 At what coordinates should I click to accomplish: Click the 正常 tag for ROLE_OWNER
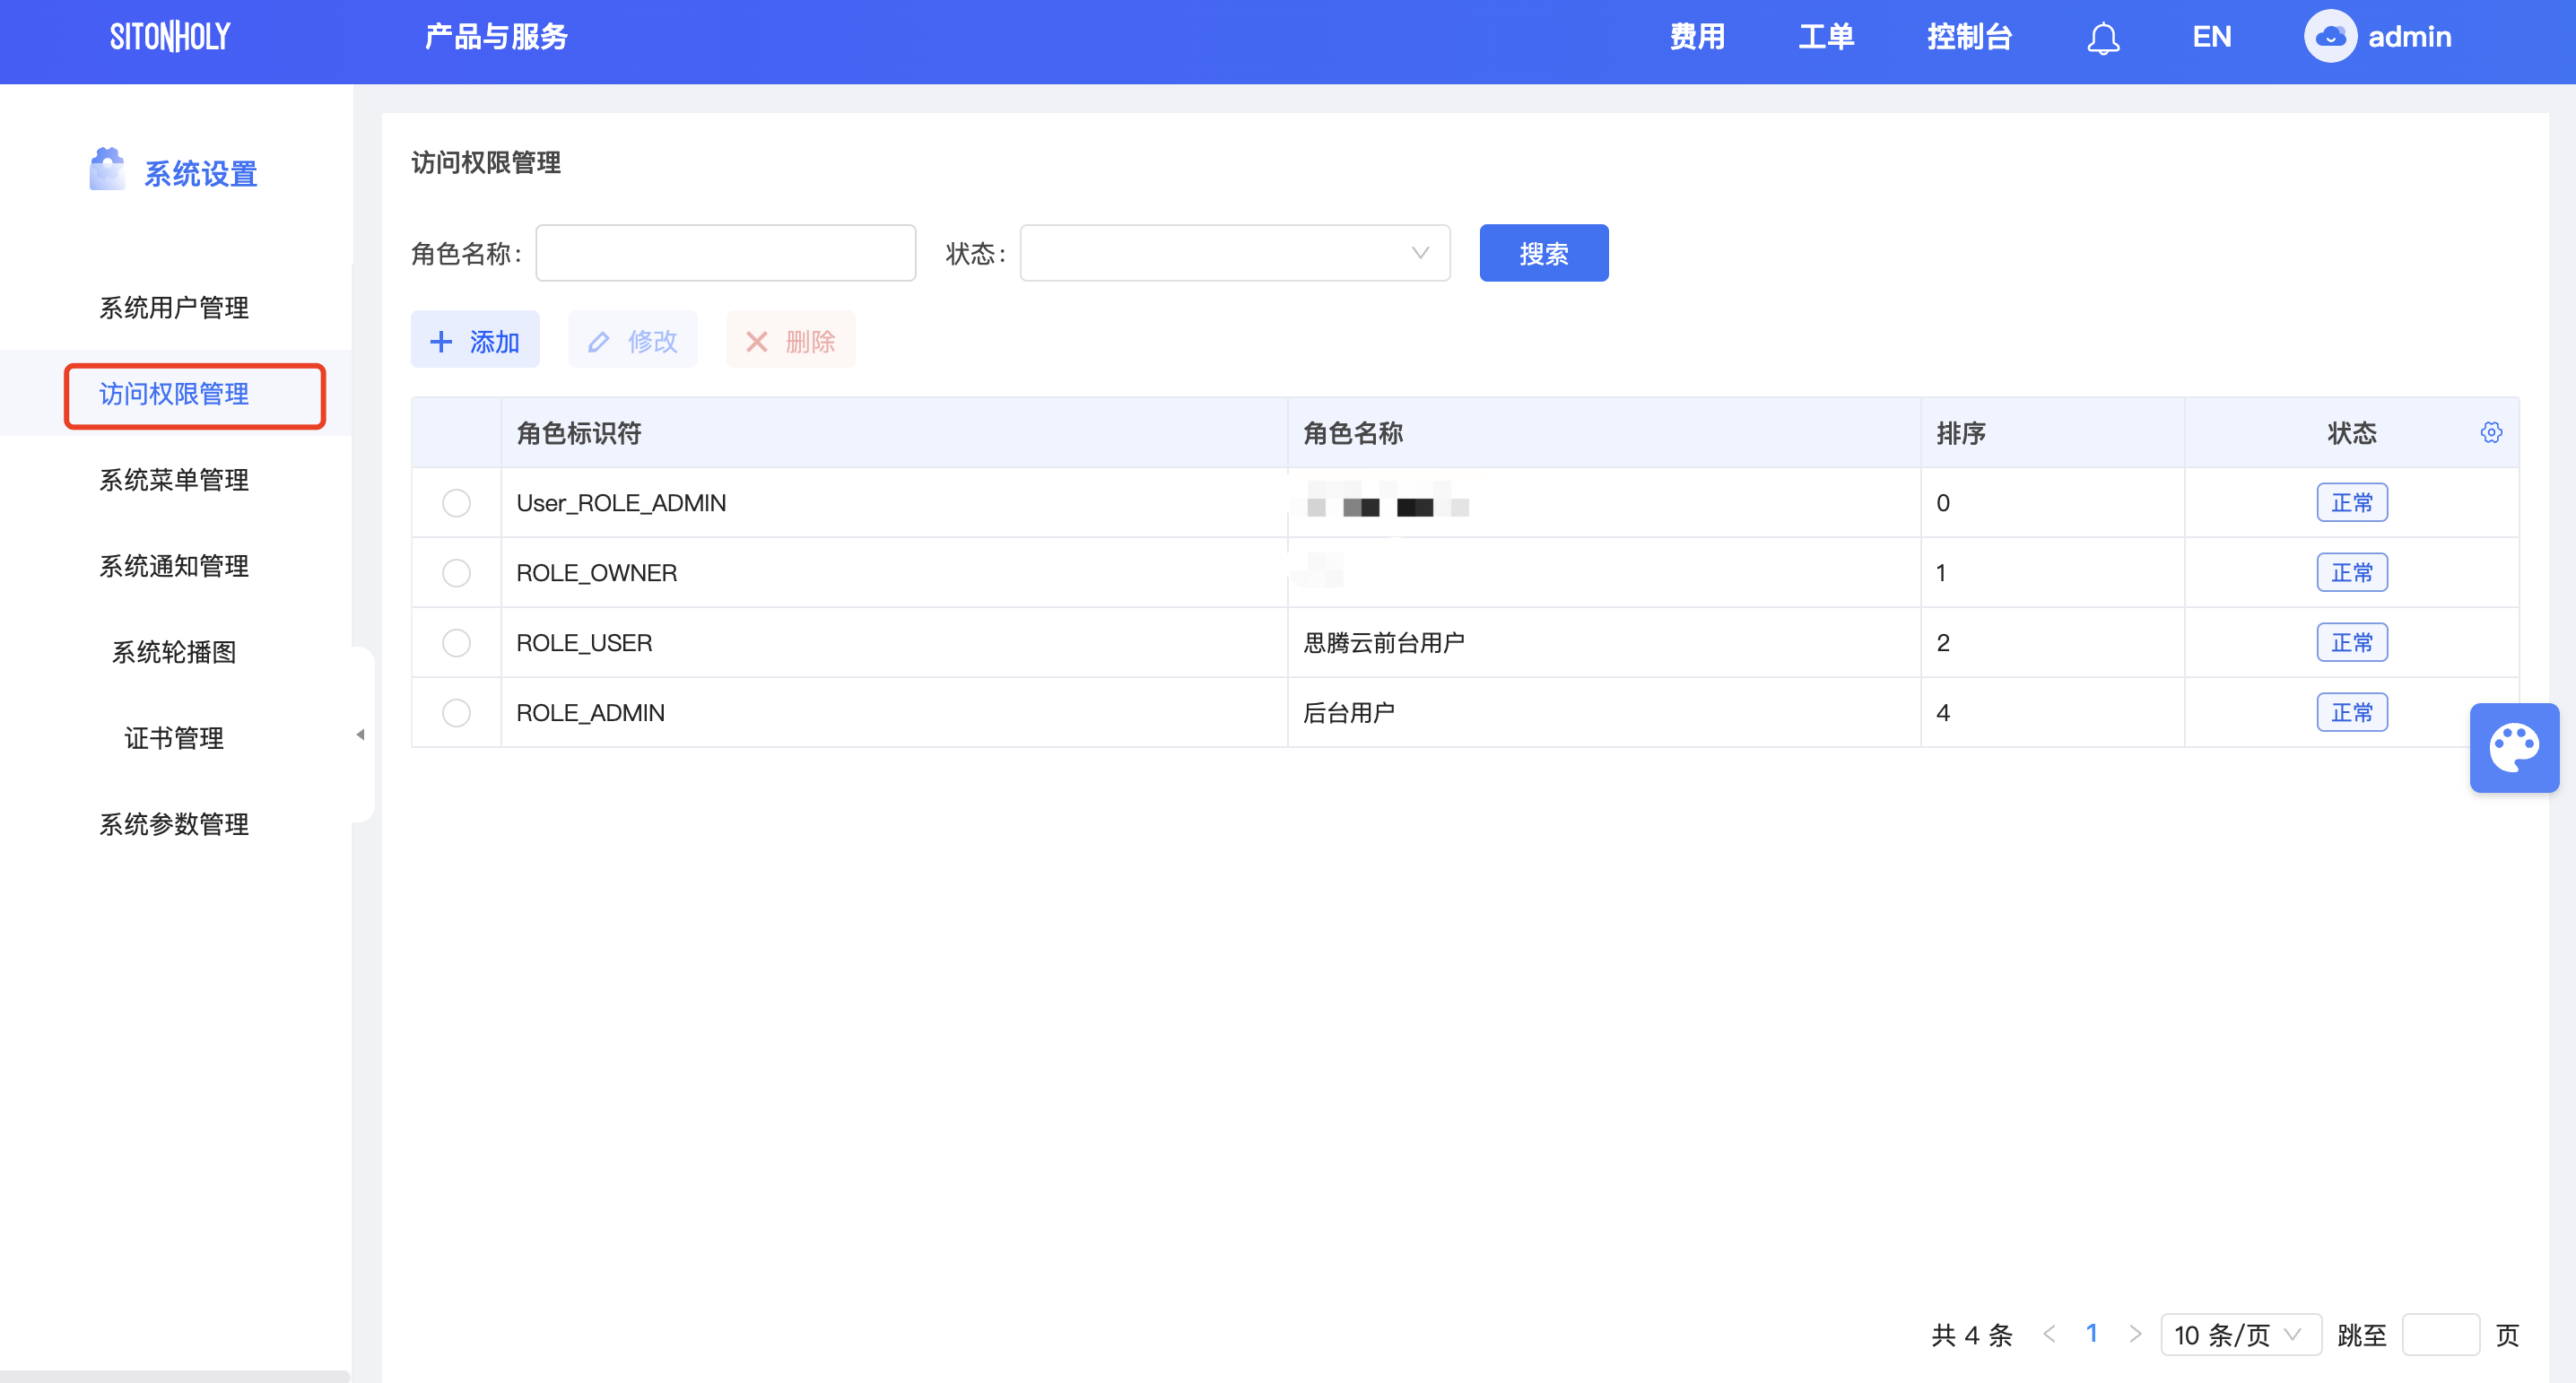(x=2352, y=573)
